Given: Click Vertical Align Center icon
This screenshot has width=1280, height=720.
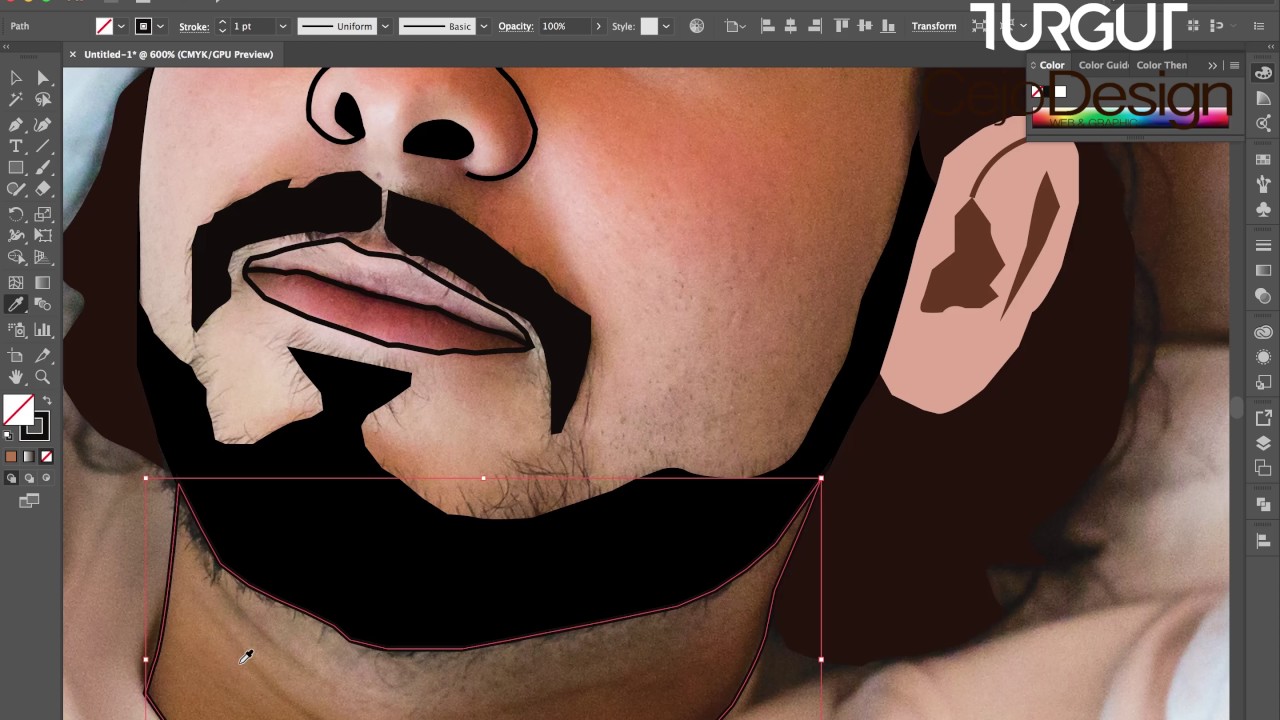Looking at the screenshot, I should tap(865, 26).
